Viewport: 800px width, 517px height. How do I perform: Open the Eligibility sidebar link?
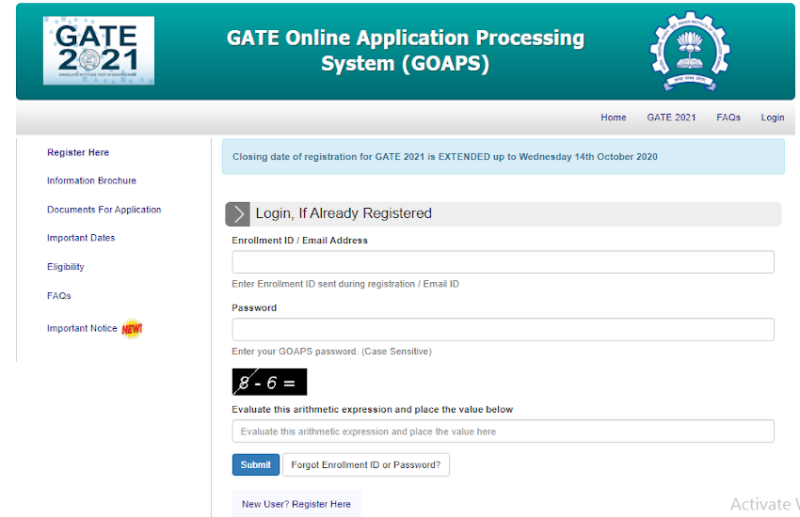click(66, 267)
